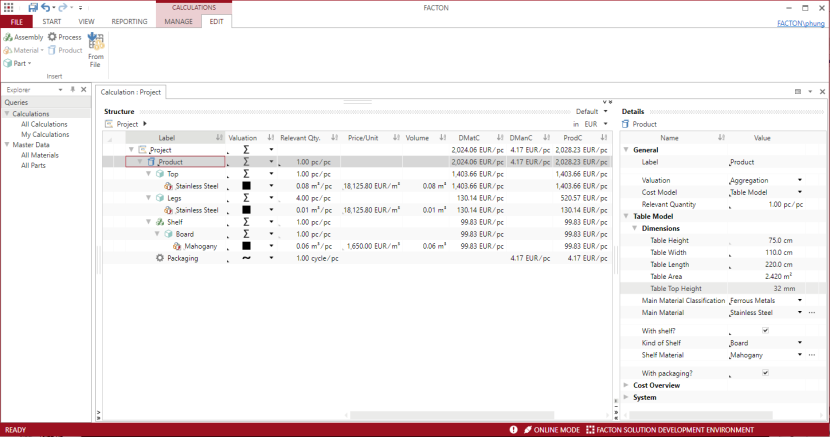The image size is (830, 437).
Task: Click the Save icon in quick access toolbar
Action: (33, 7)
